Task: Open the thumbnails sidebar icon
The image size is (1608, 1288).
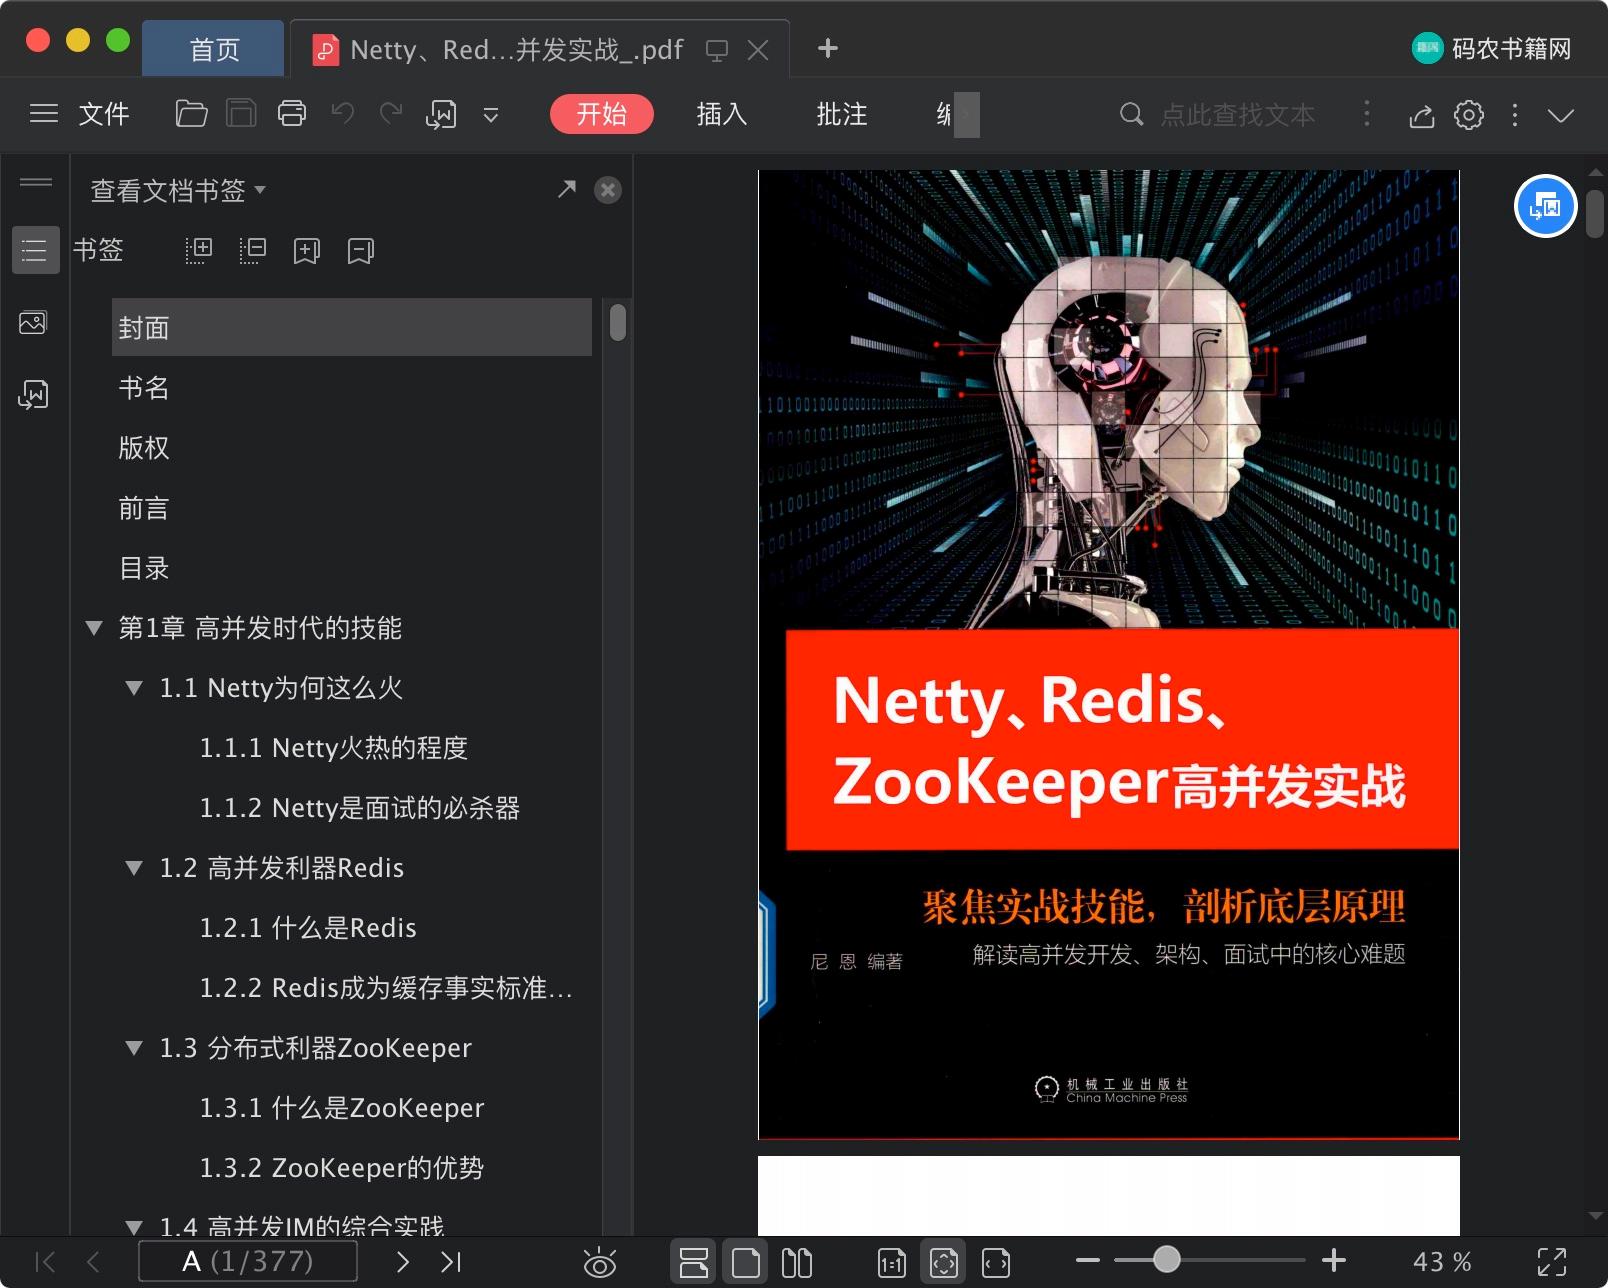Action: pos(33,323)
